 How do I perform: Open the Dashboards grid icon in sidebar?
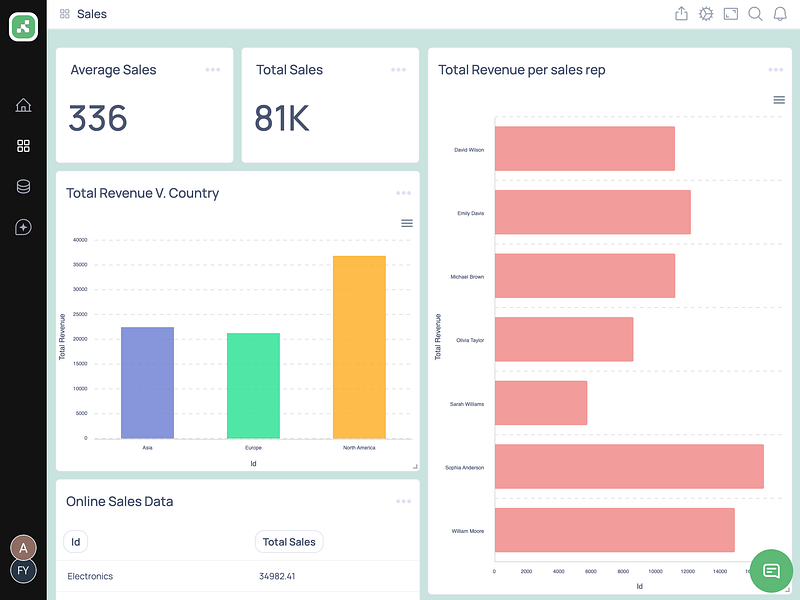(x=23, y=146)
